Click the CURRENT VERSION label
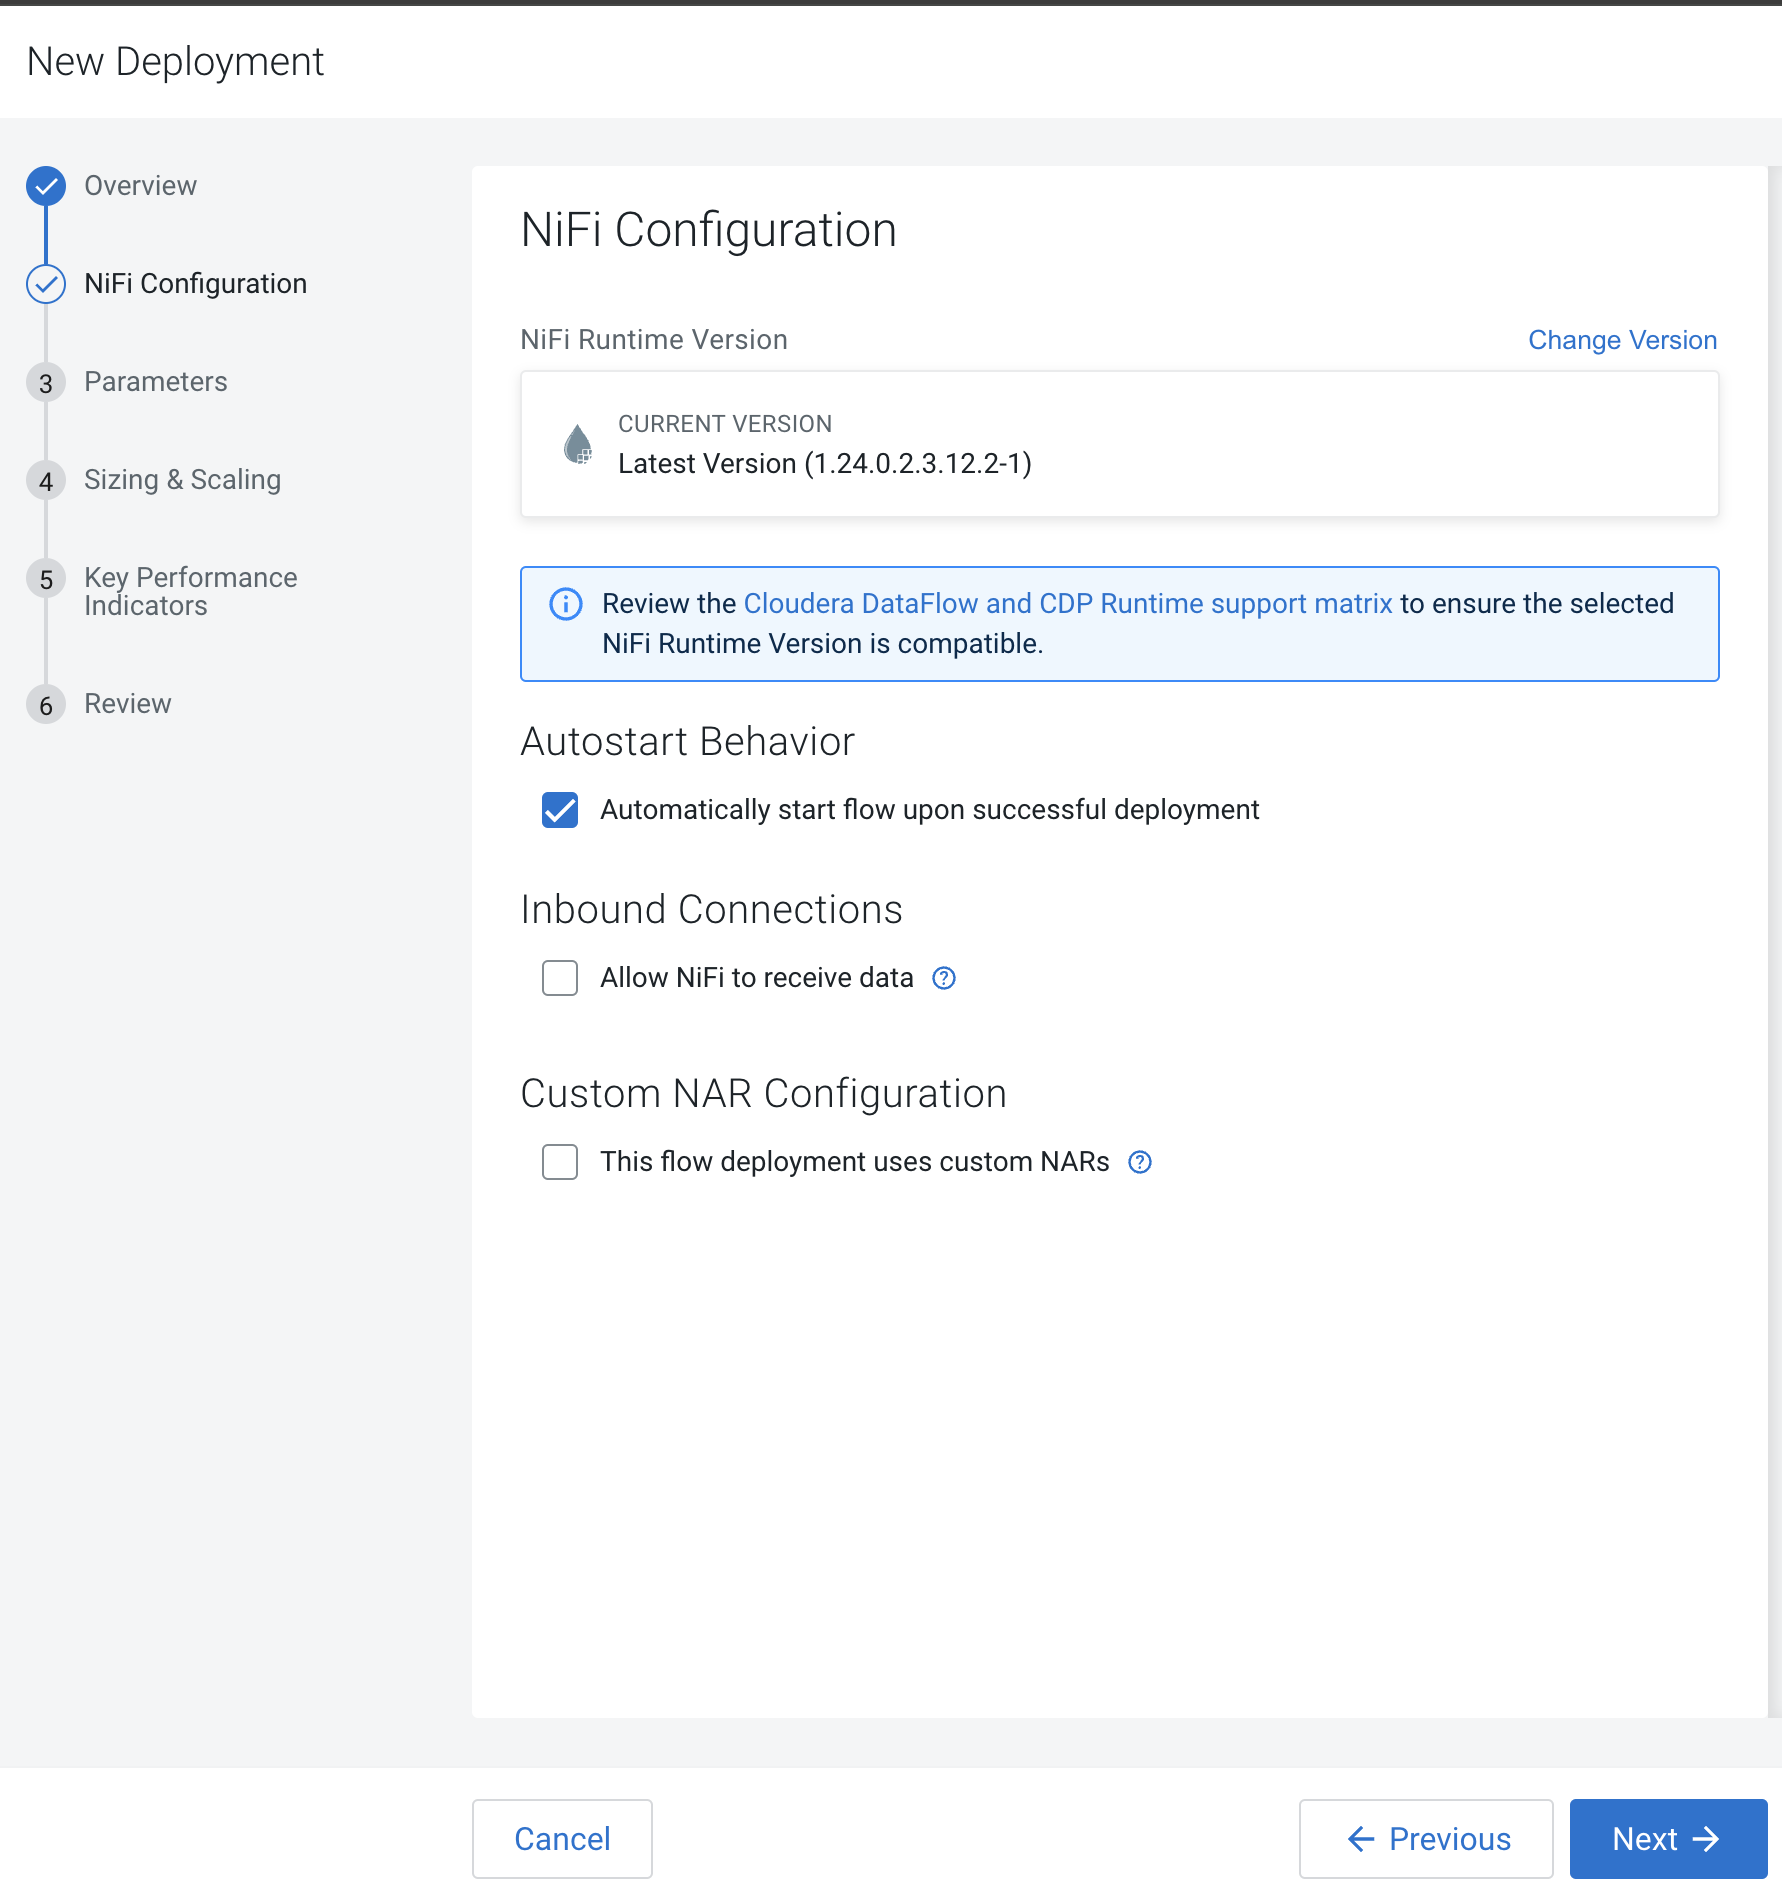Image resolution: width=1782 pixels, height=1890 pixels. (725, 424)
